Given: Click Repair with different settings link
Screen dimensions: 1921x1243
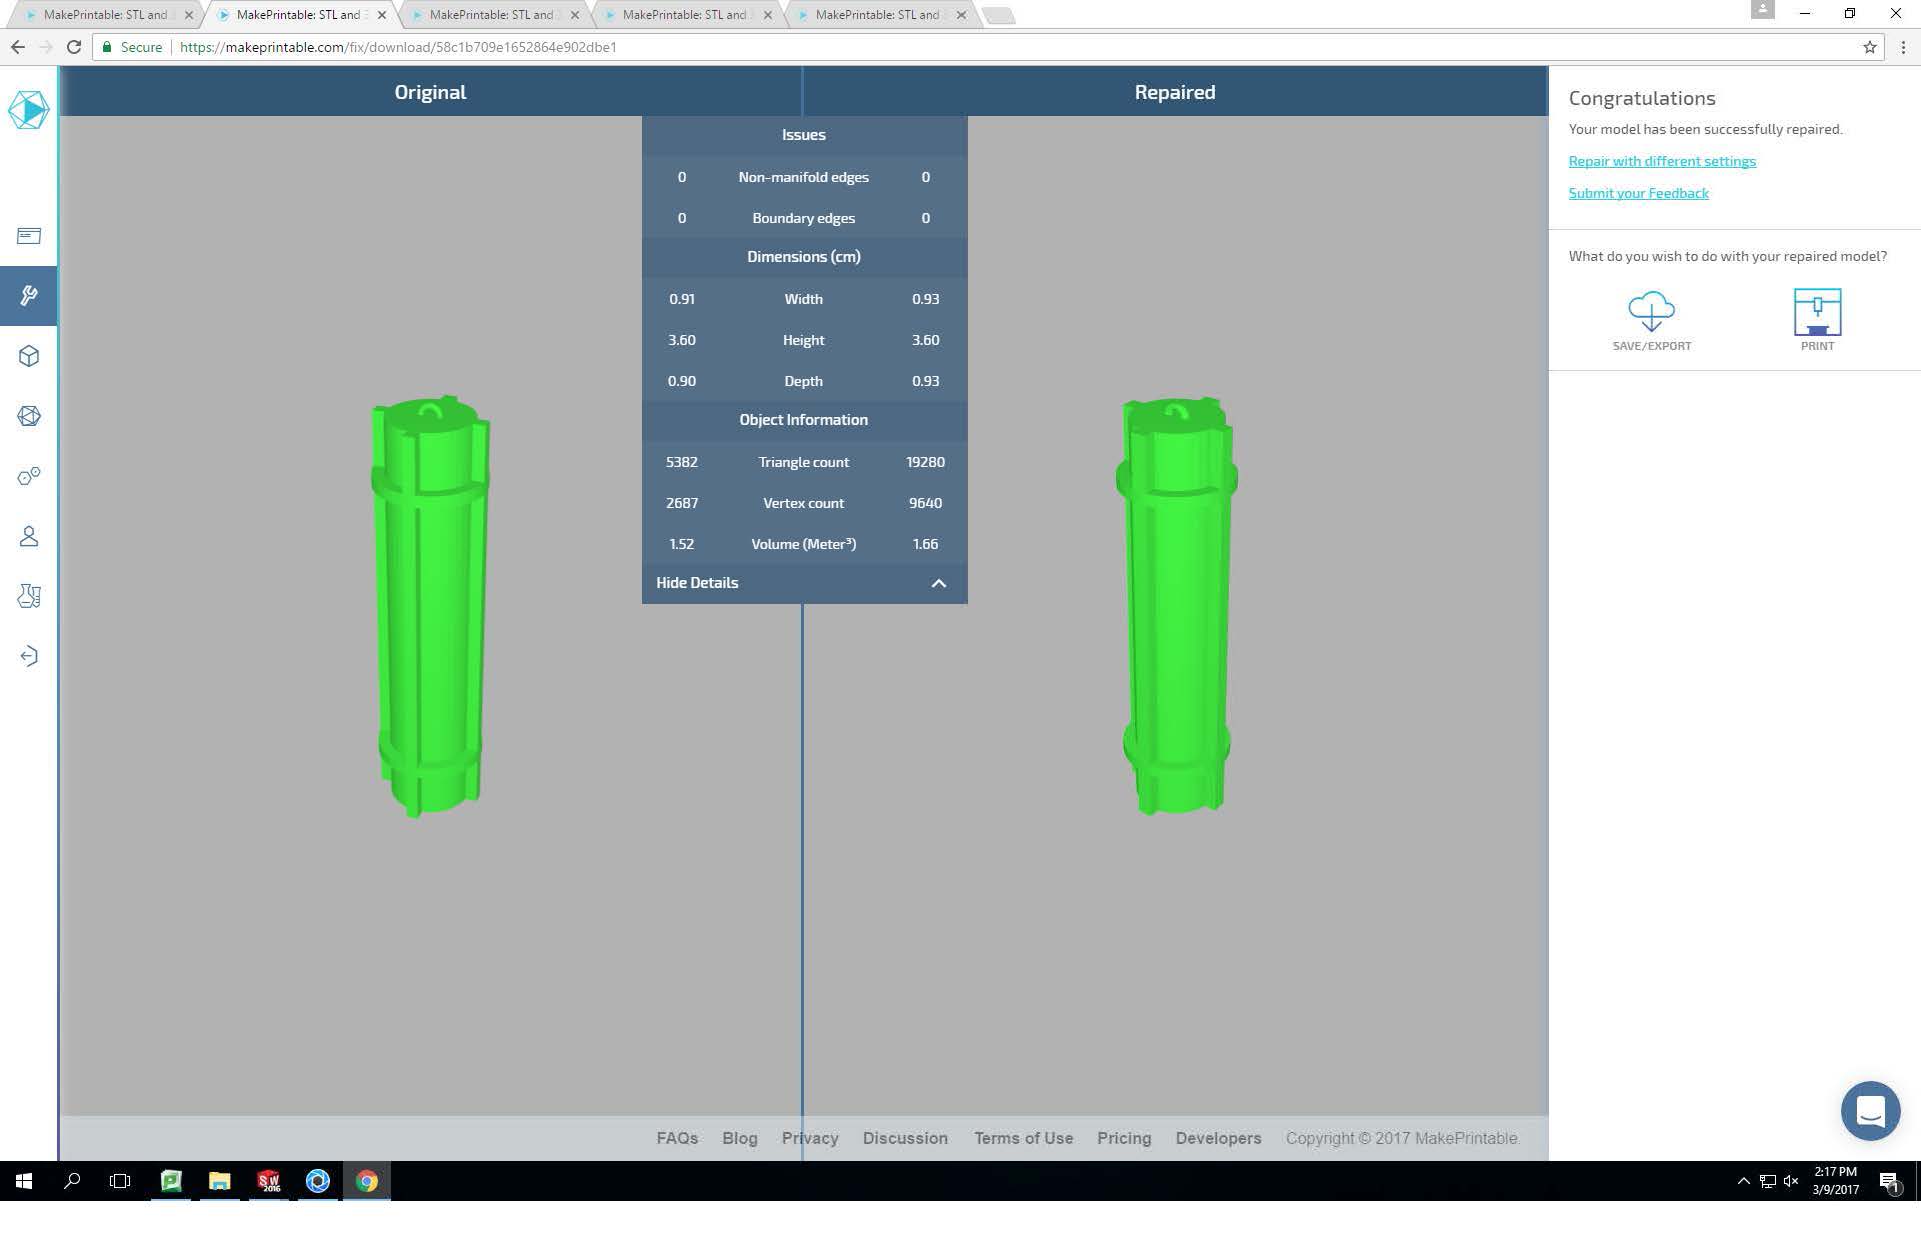Looking at the screenshot, I should (x=1661, y=161).
